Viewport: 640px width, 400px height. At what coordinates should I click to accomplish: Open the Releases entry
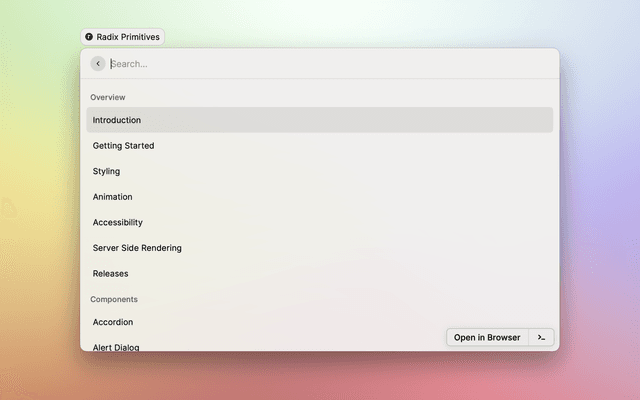[110, 273]
